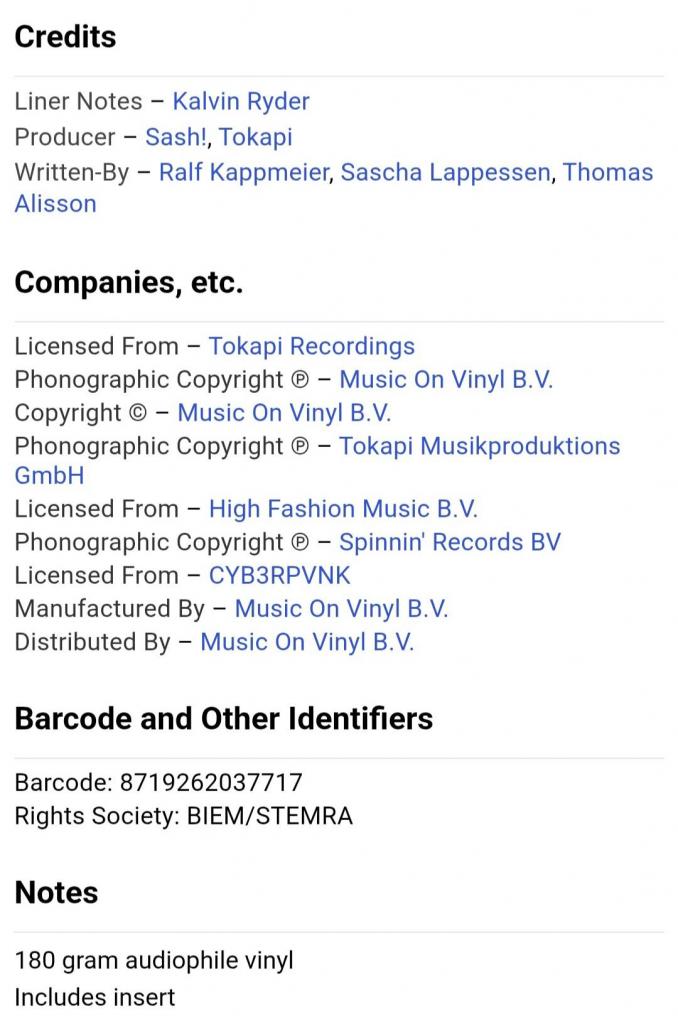
Task: Open the Tokapi producer link
Action: (x=255, y=137)
